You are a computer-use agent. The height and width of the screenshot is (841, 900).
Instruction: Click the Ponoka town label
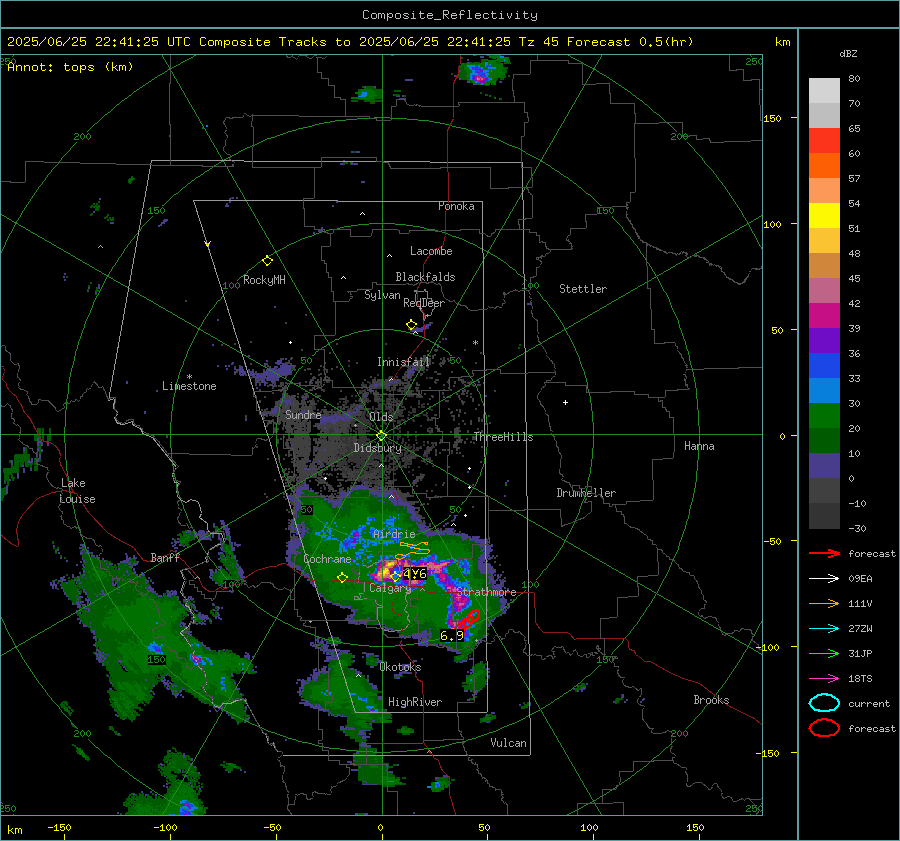pos(456,206)
